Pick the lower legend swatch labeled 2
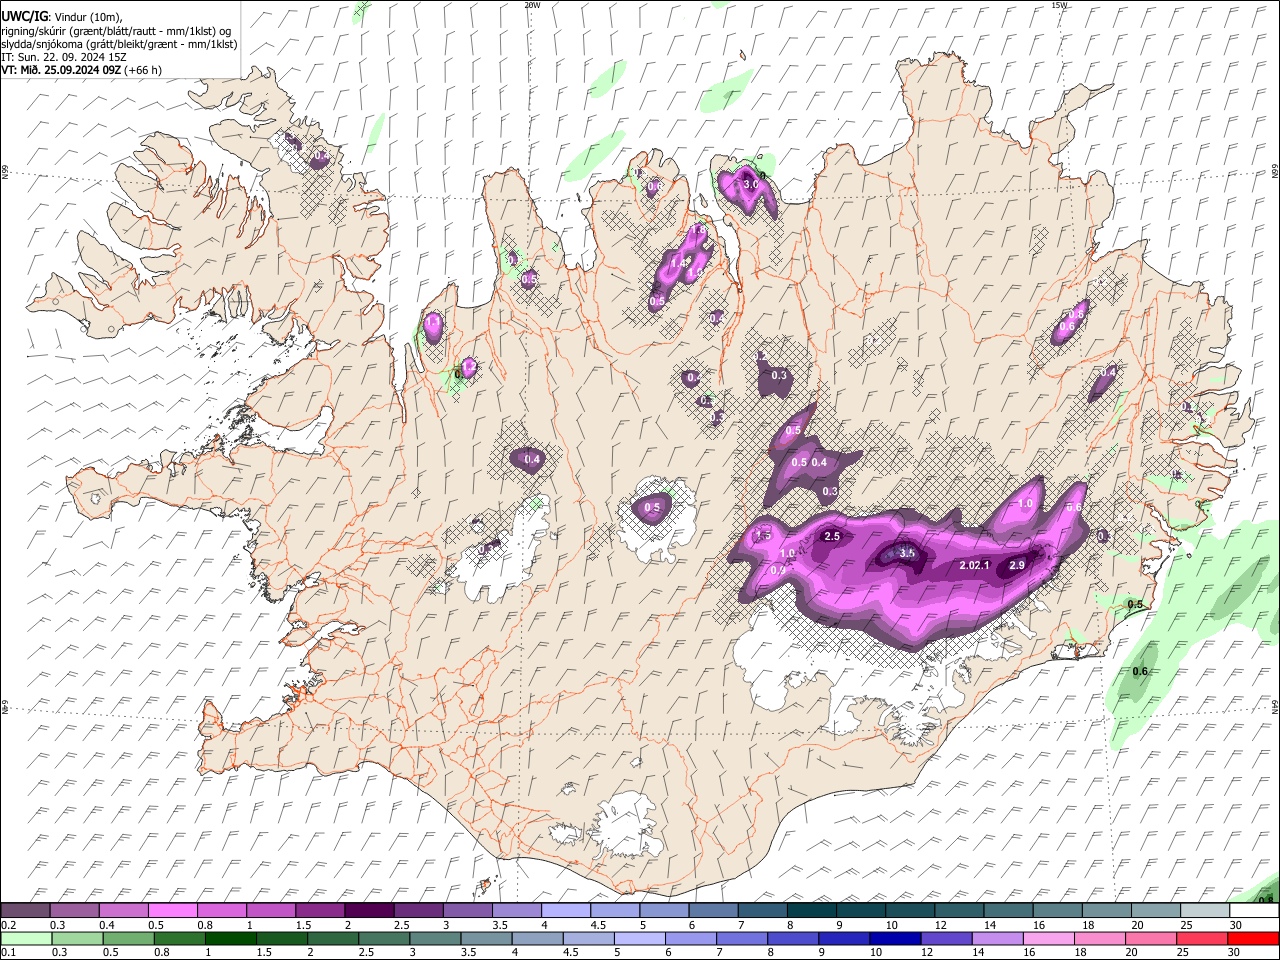The height and width of the screenshot is (960, 1280). click(x=332, y=938)
